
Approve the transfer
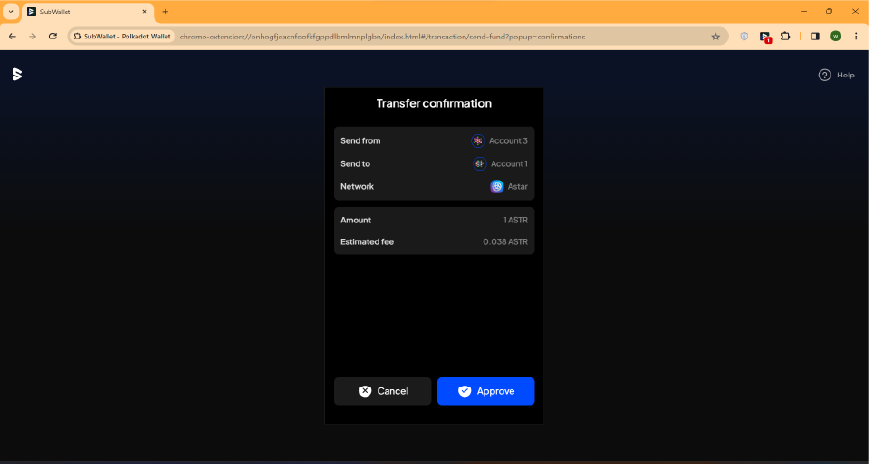485,391
